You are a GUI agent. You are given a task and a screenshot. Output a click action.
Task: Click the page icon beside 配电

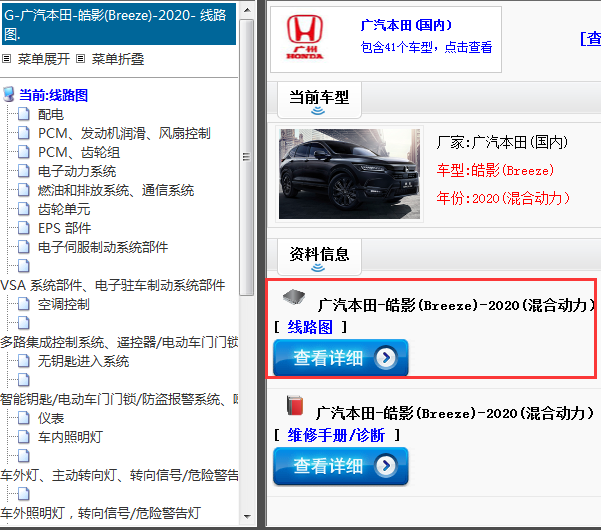24,114
